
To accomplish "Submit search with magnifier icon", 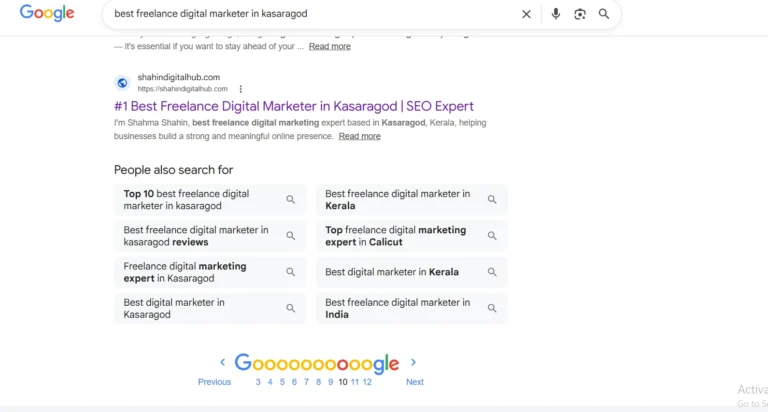I will coord(604,14).
